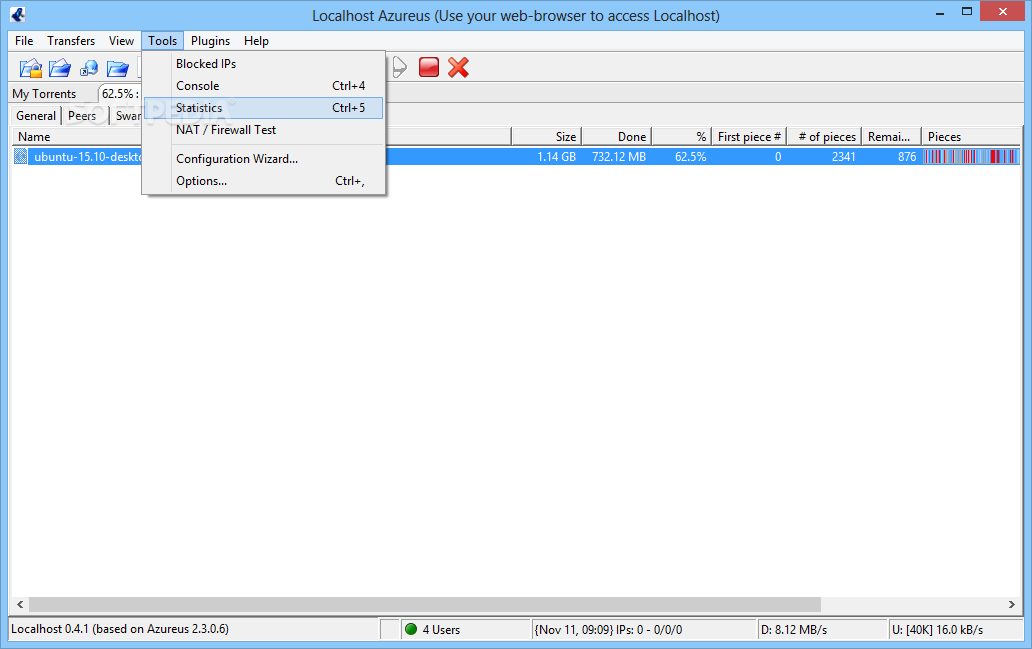Click the D: 8.12 MB/s download speed
The width and height of the screenshot is (1032, 649).
click(794, 630)
